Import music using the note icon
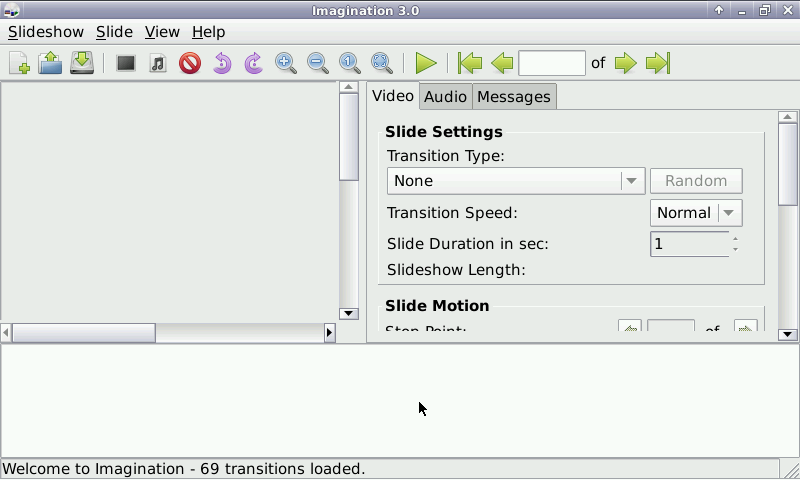800x480 pixels. pos(158,63)
